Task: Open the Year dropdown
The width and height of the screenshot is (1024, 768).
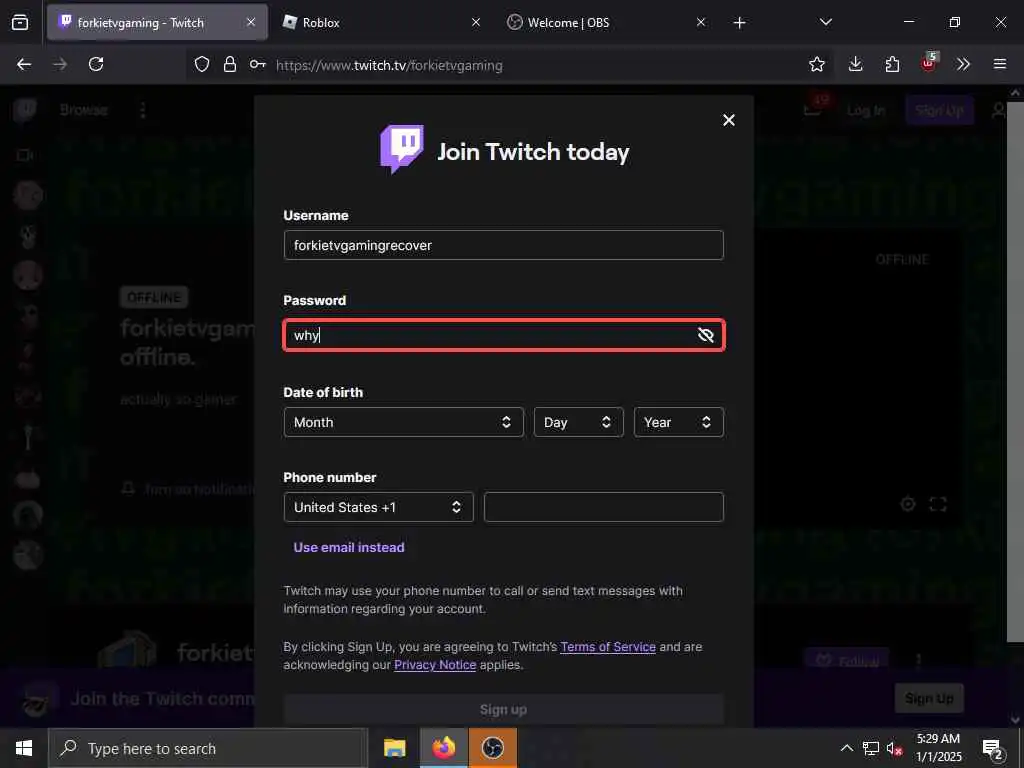Action: [x=679, y=422]
